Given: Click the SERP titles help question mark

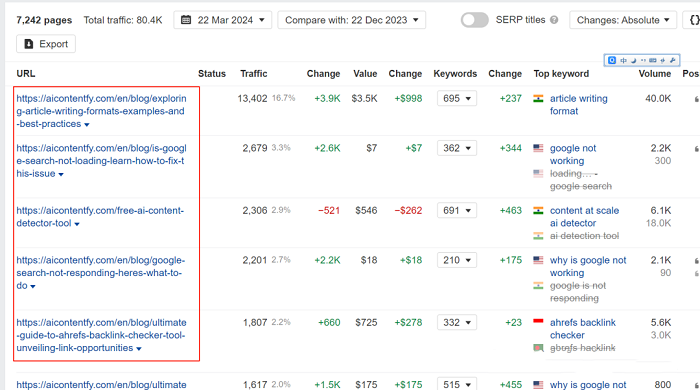Looking at the screenshot, I should (x=554, y=20).
